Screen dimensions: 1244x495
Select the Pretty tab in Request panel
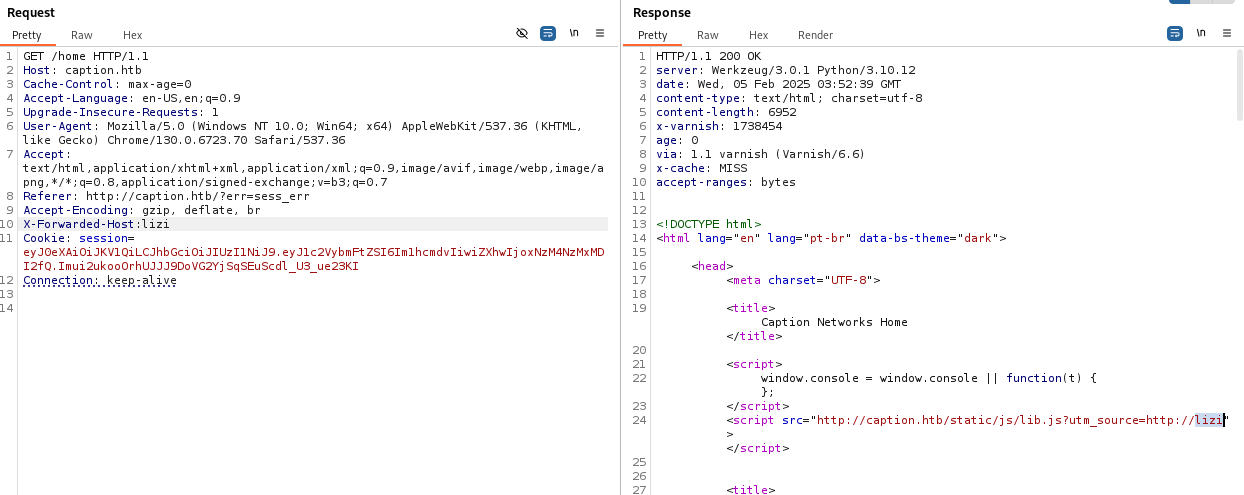(x=27, y=35)
